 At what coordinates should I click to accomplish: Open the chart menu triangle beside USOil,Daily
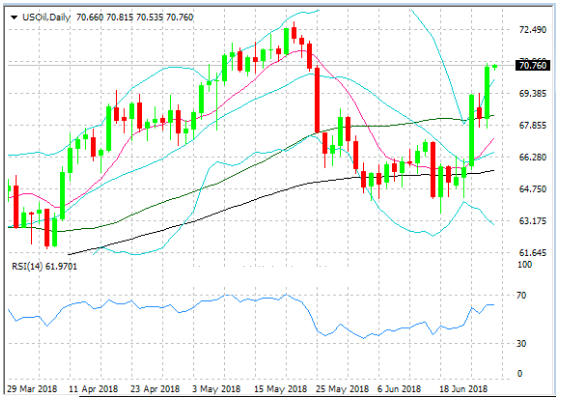point(14,17)
